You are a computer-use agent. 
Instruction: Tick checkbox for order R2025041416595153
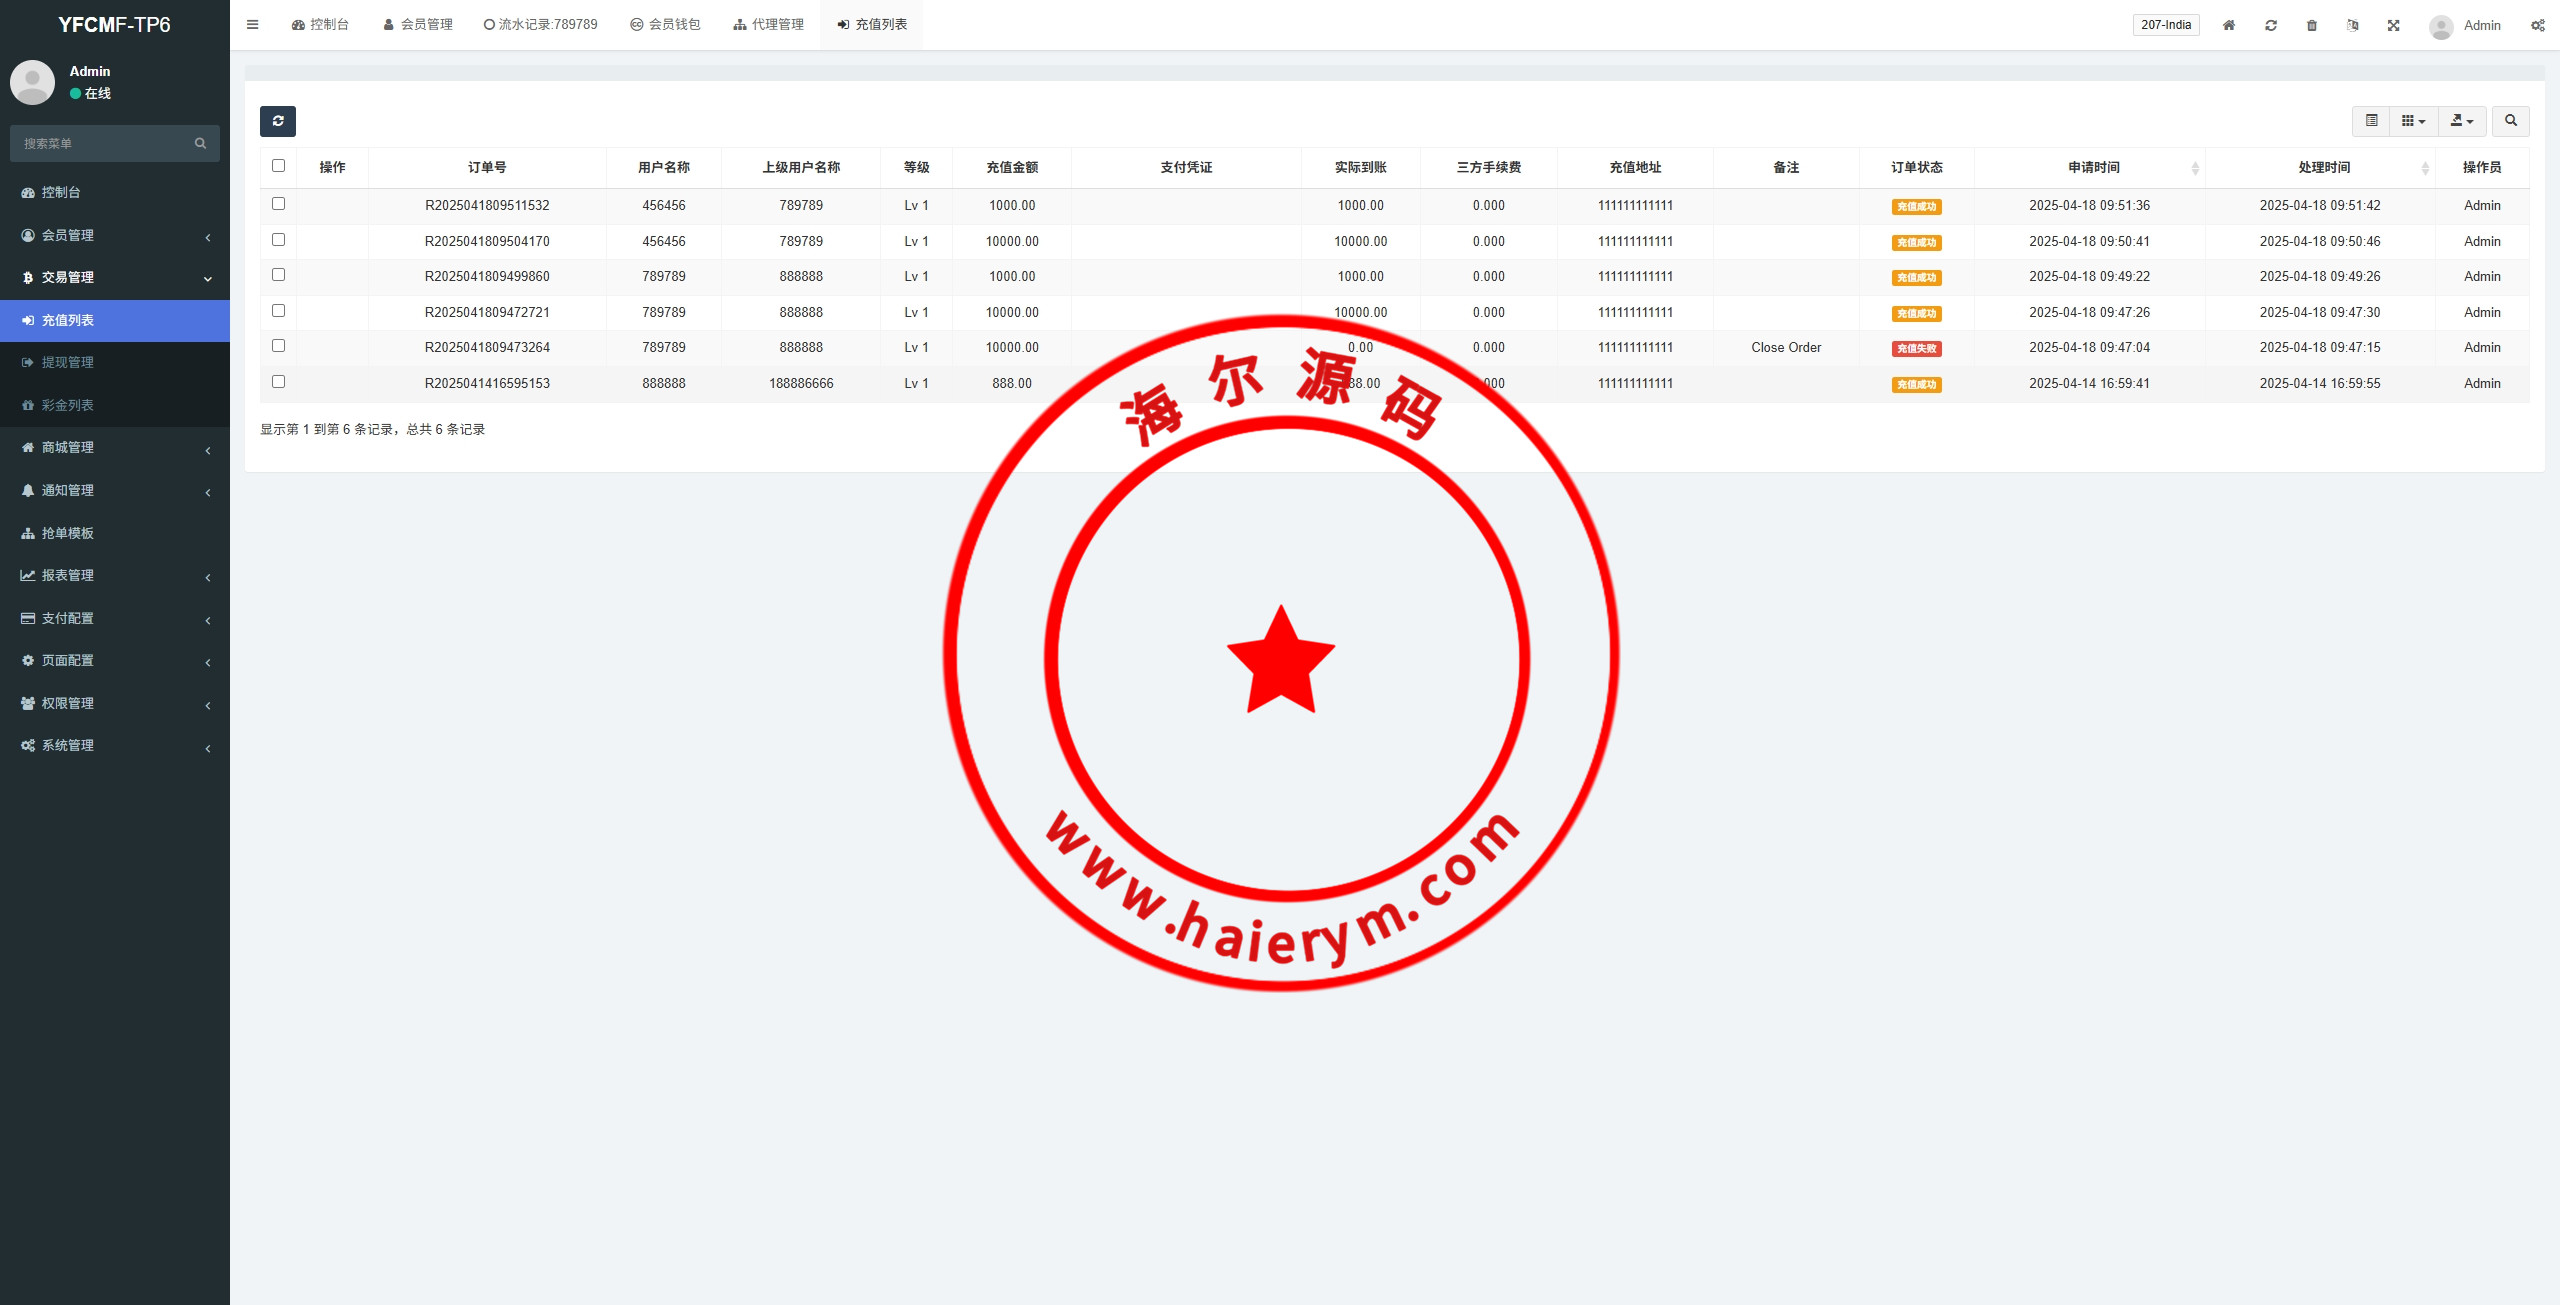pyautogui.click(x=278, y=382)
